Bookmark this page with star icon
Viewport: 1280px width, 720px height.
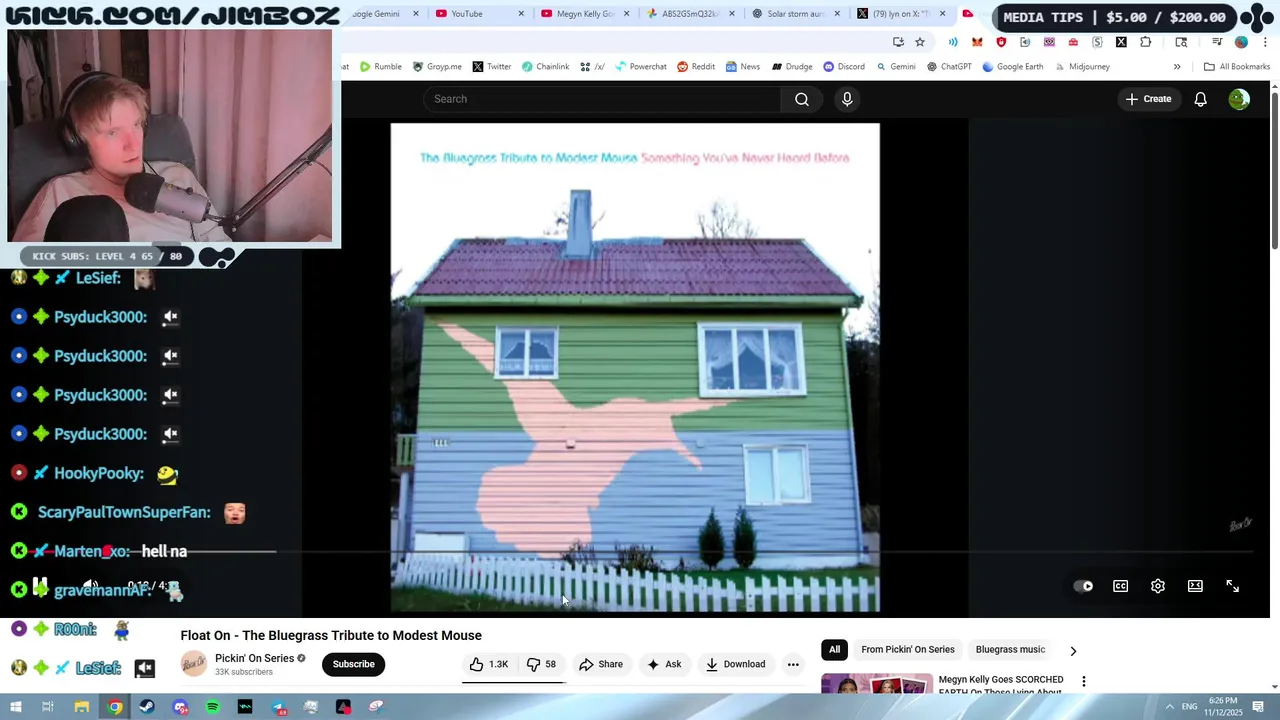pyautogui.click(x=920, y=42)
